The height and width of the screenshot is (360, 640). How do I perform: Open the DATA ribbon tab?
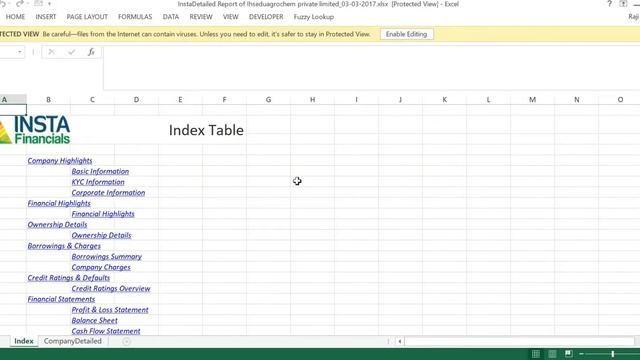(171, 17)
